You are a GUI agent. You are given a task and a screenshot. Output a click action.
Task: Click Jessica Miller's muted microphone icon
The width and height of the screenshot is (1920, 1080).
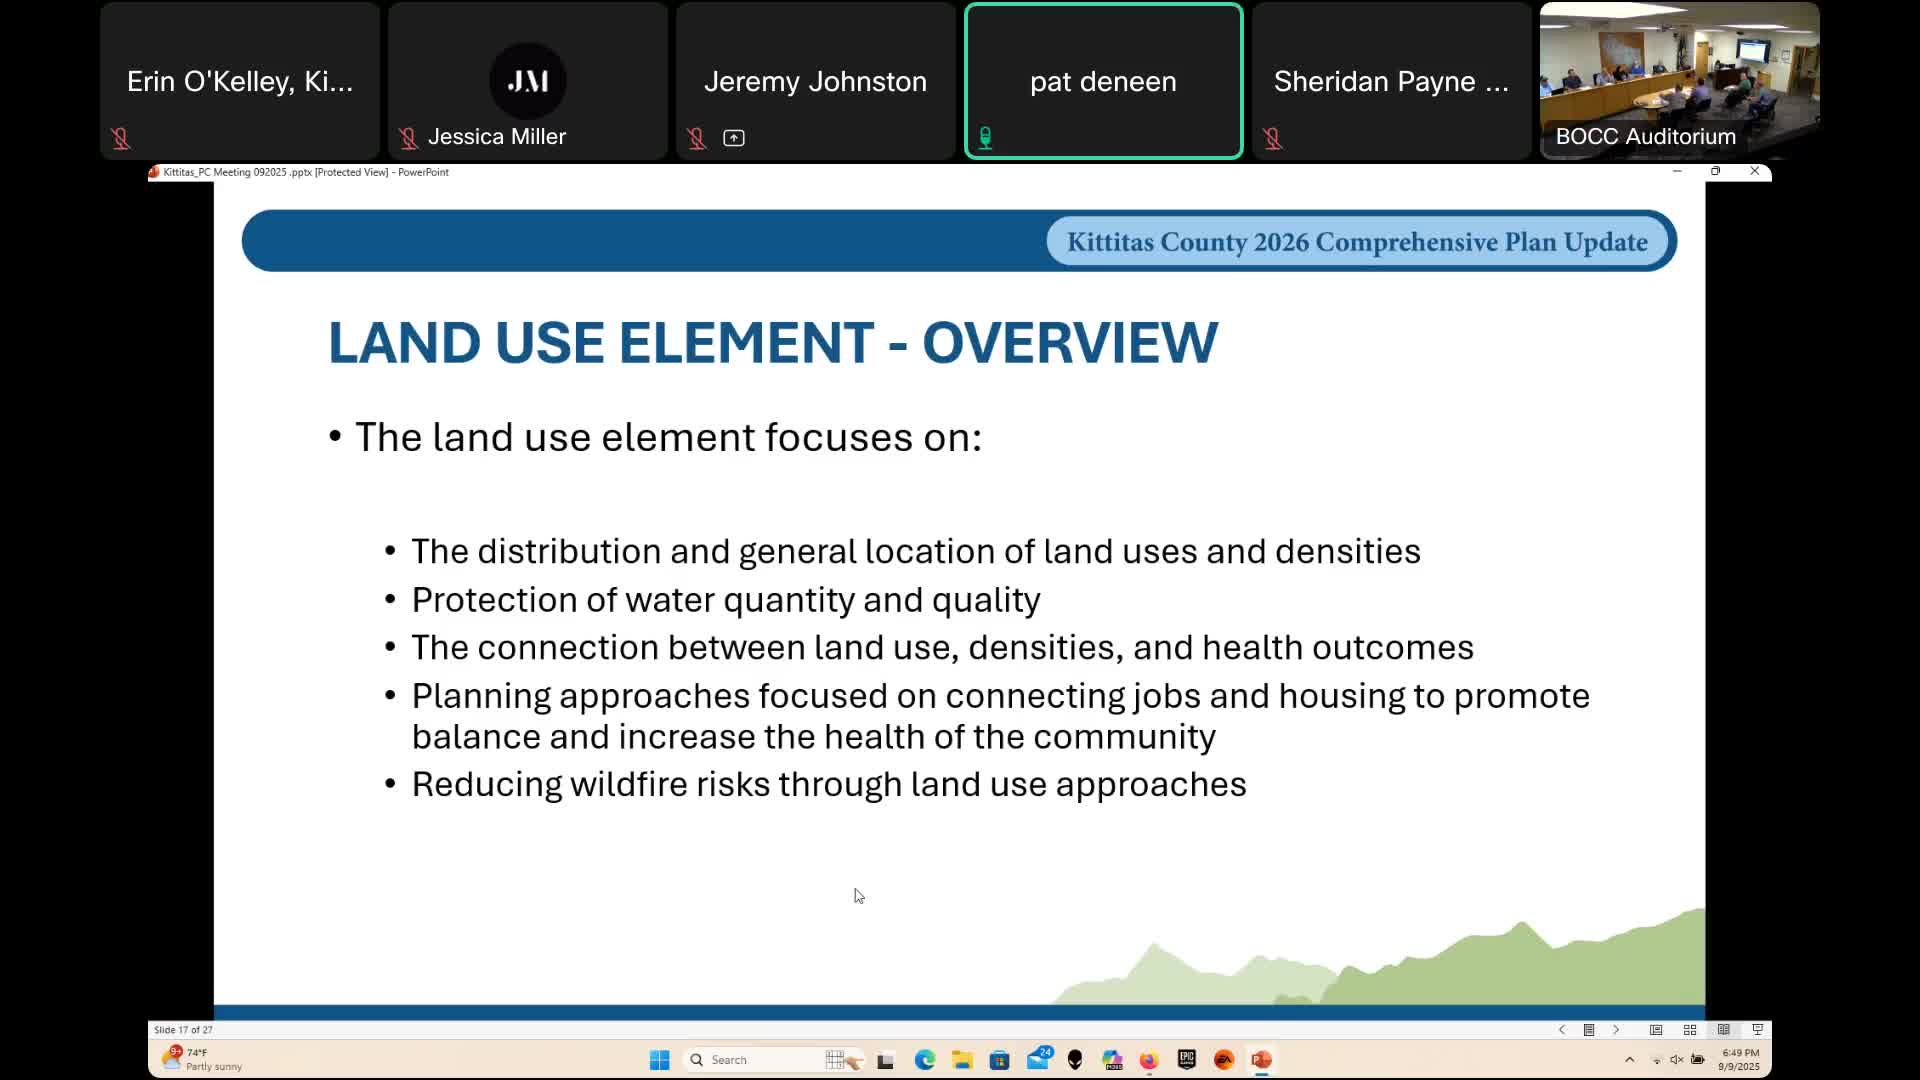click(408, 137)
